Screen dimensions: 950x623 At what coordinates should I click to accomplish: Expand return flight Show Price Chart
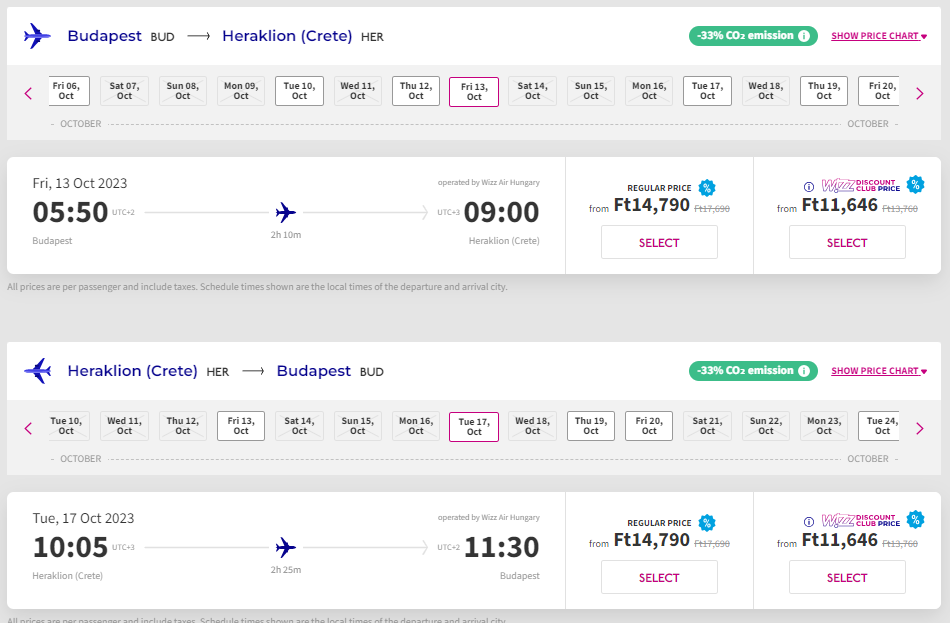click(879, 371)
